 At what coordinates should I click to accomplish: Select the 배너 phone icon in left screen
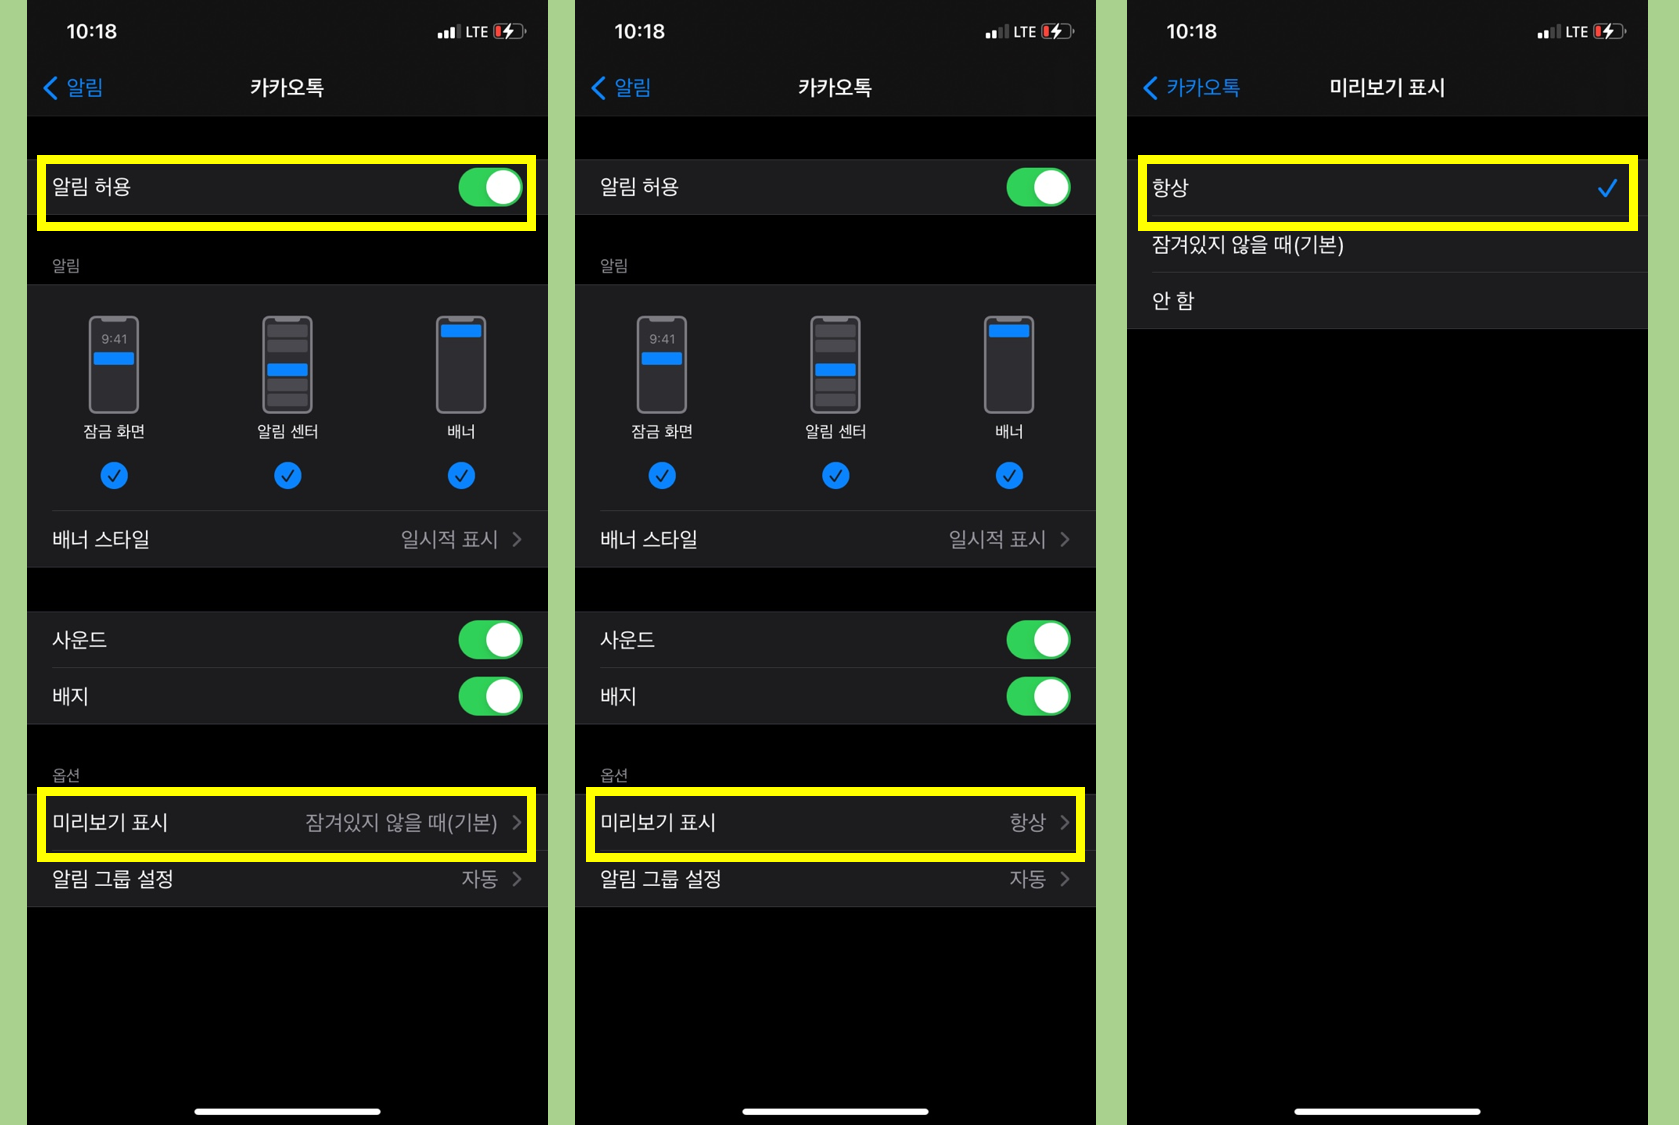tap(461, 364)
